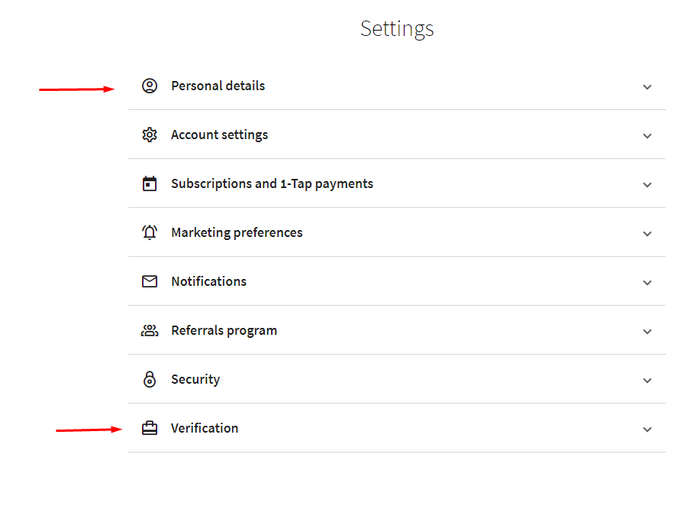Click the Account settings gear icon
Screen dimensions: 700x506
150,135
